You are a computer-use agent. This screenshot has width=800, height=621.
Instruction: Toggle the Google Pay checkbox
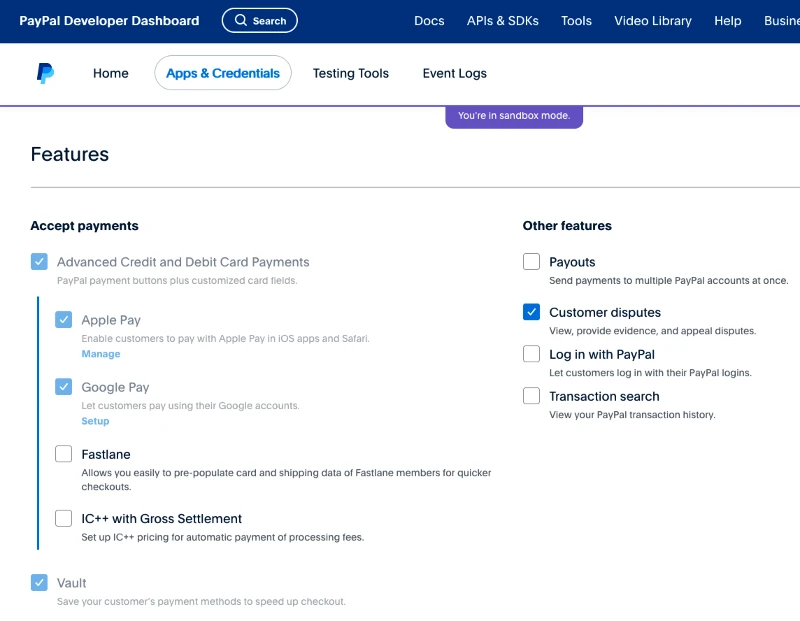(x=64, y=387)
